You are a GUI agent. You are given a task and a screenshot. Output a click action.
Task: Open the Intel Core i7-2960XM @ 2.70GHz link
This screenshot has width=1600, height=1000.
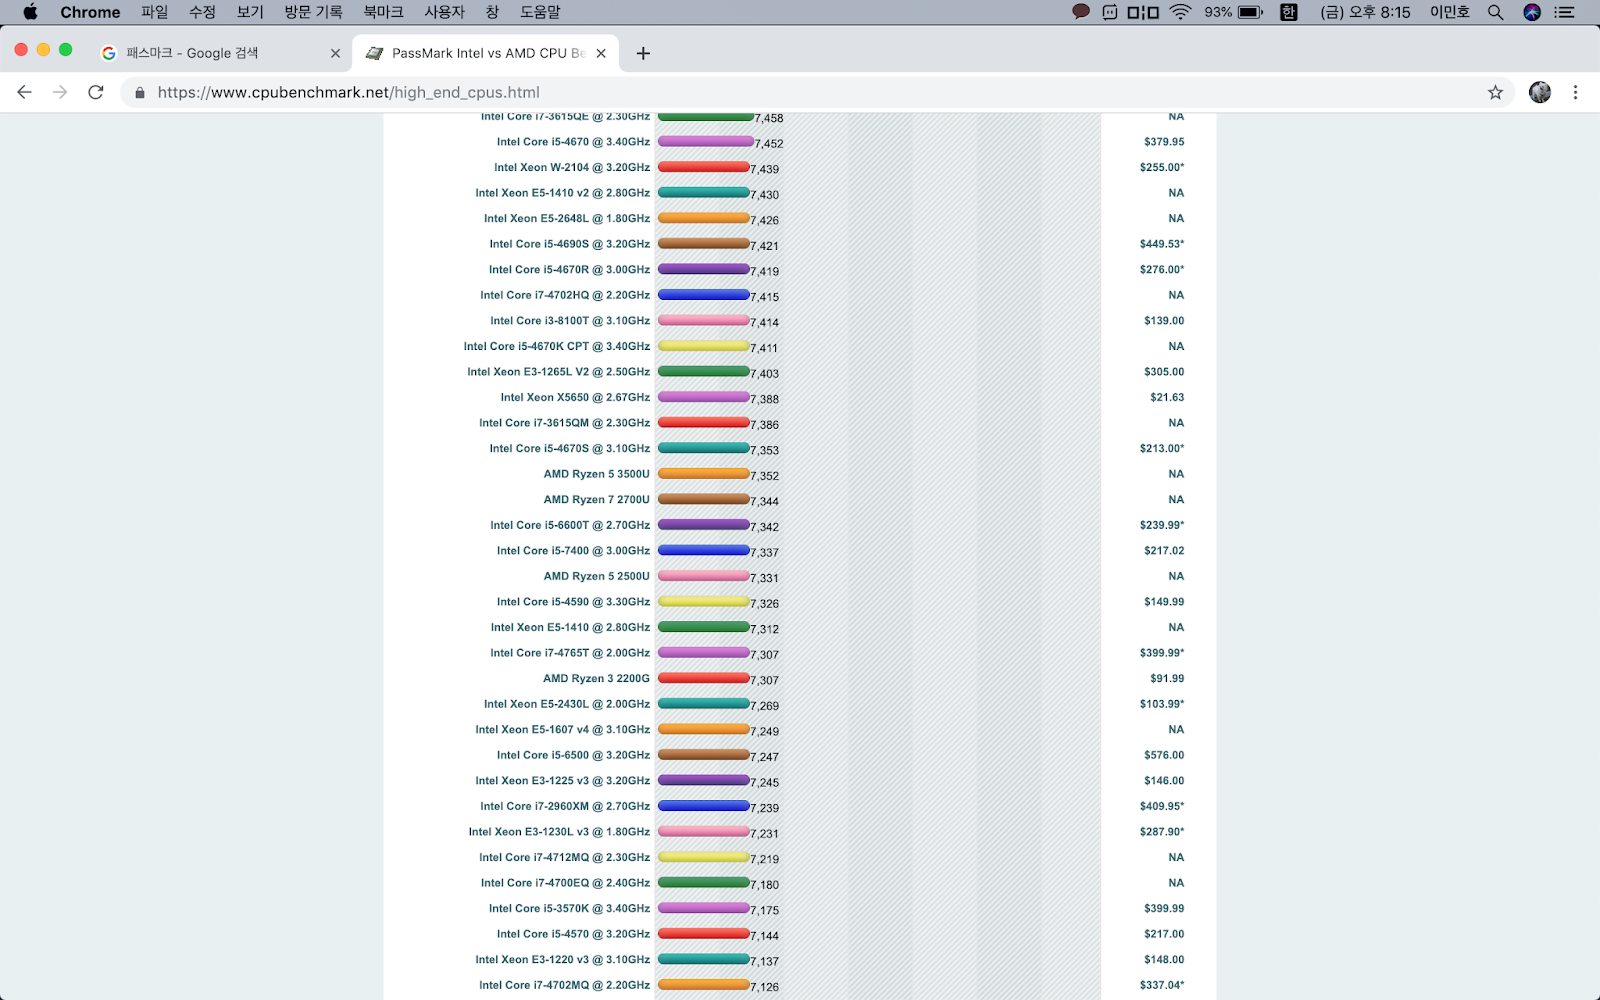(565, 806)
